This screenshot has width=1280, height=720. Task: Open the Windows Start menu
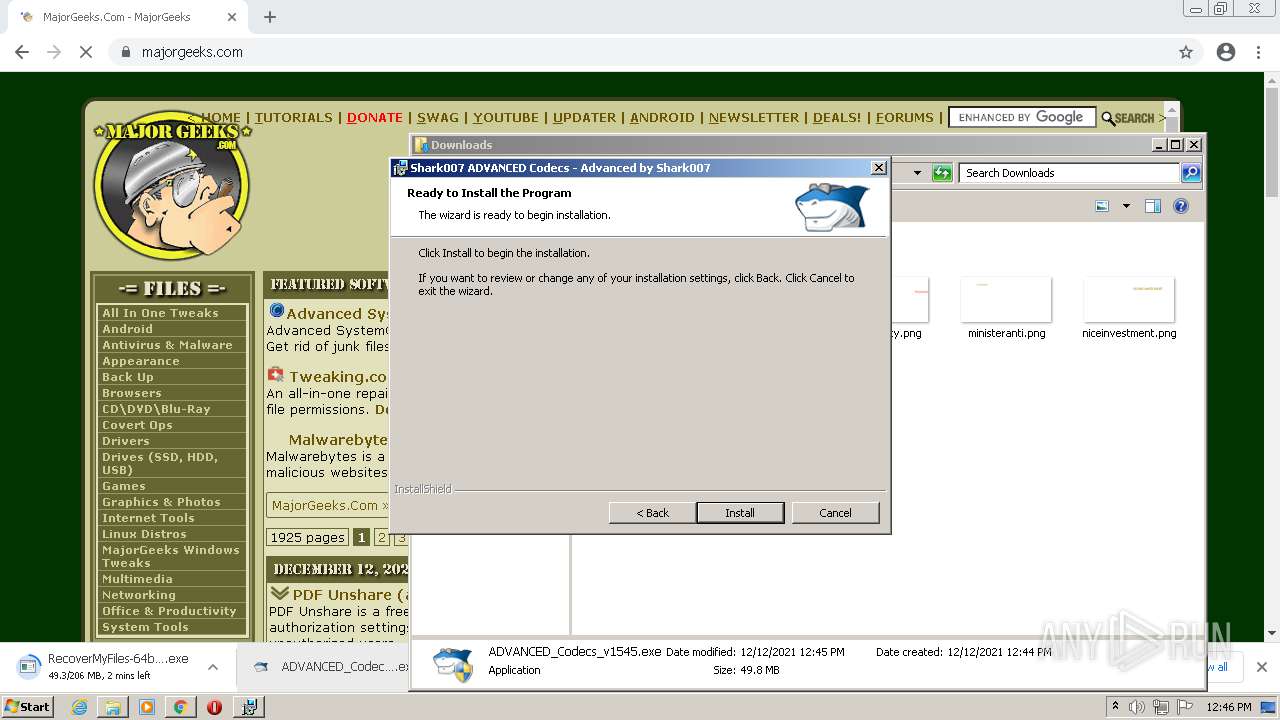28,707
